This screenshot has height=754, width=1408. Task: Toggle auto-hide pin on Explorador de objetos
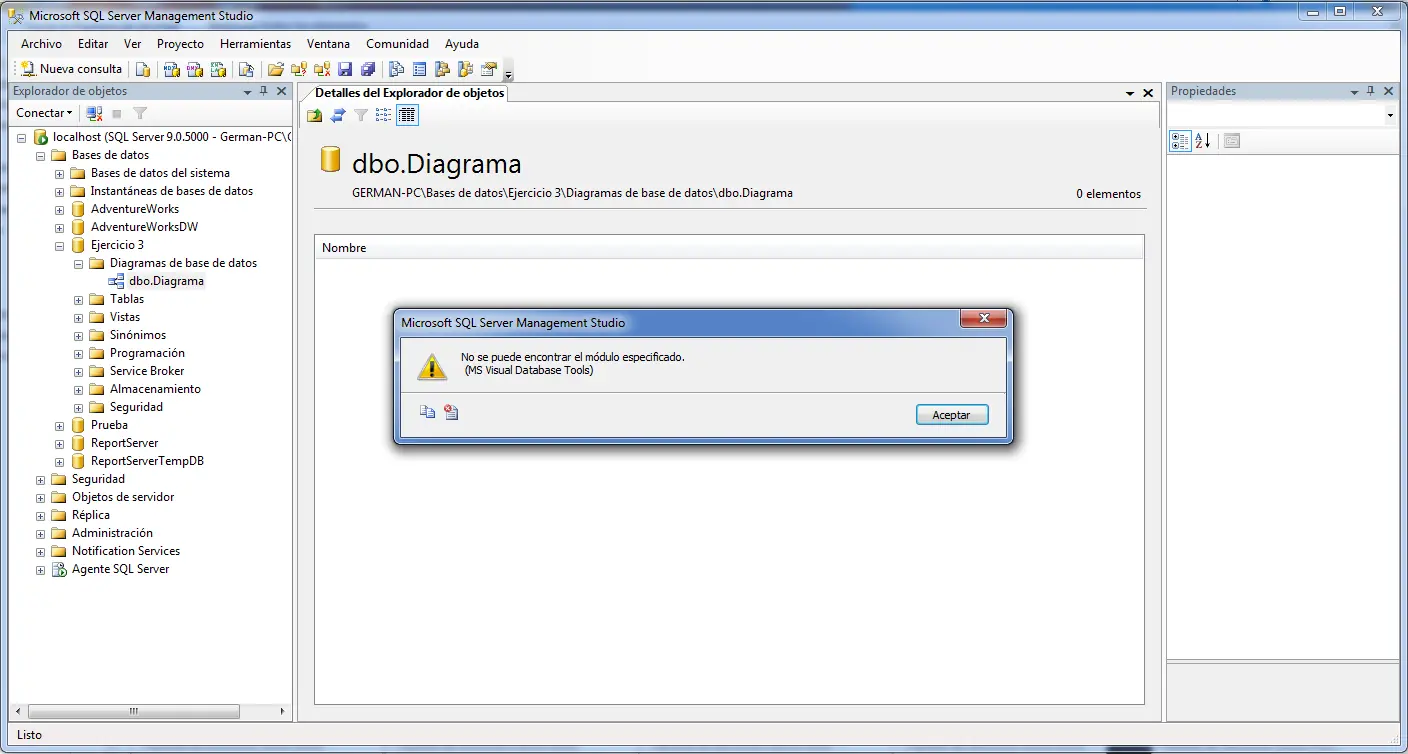click(264, 91)
